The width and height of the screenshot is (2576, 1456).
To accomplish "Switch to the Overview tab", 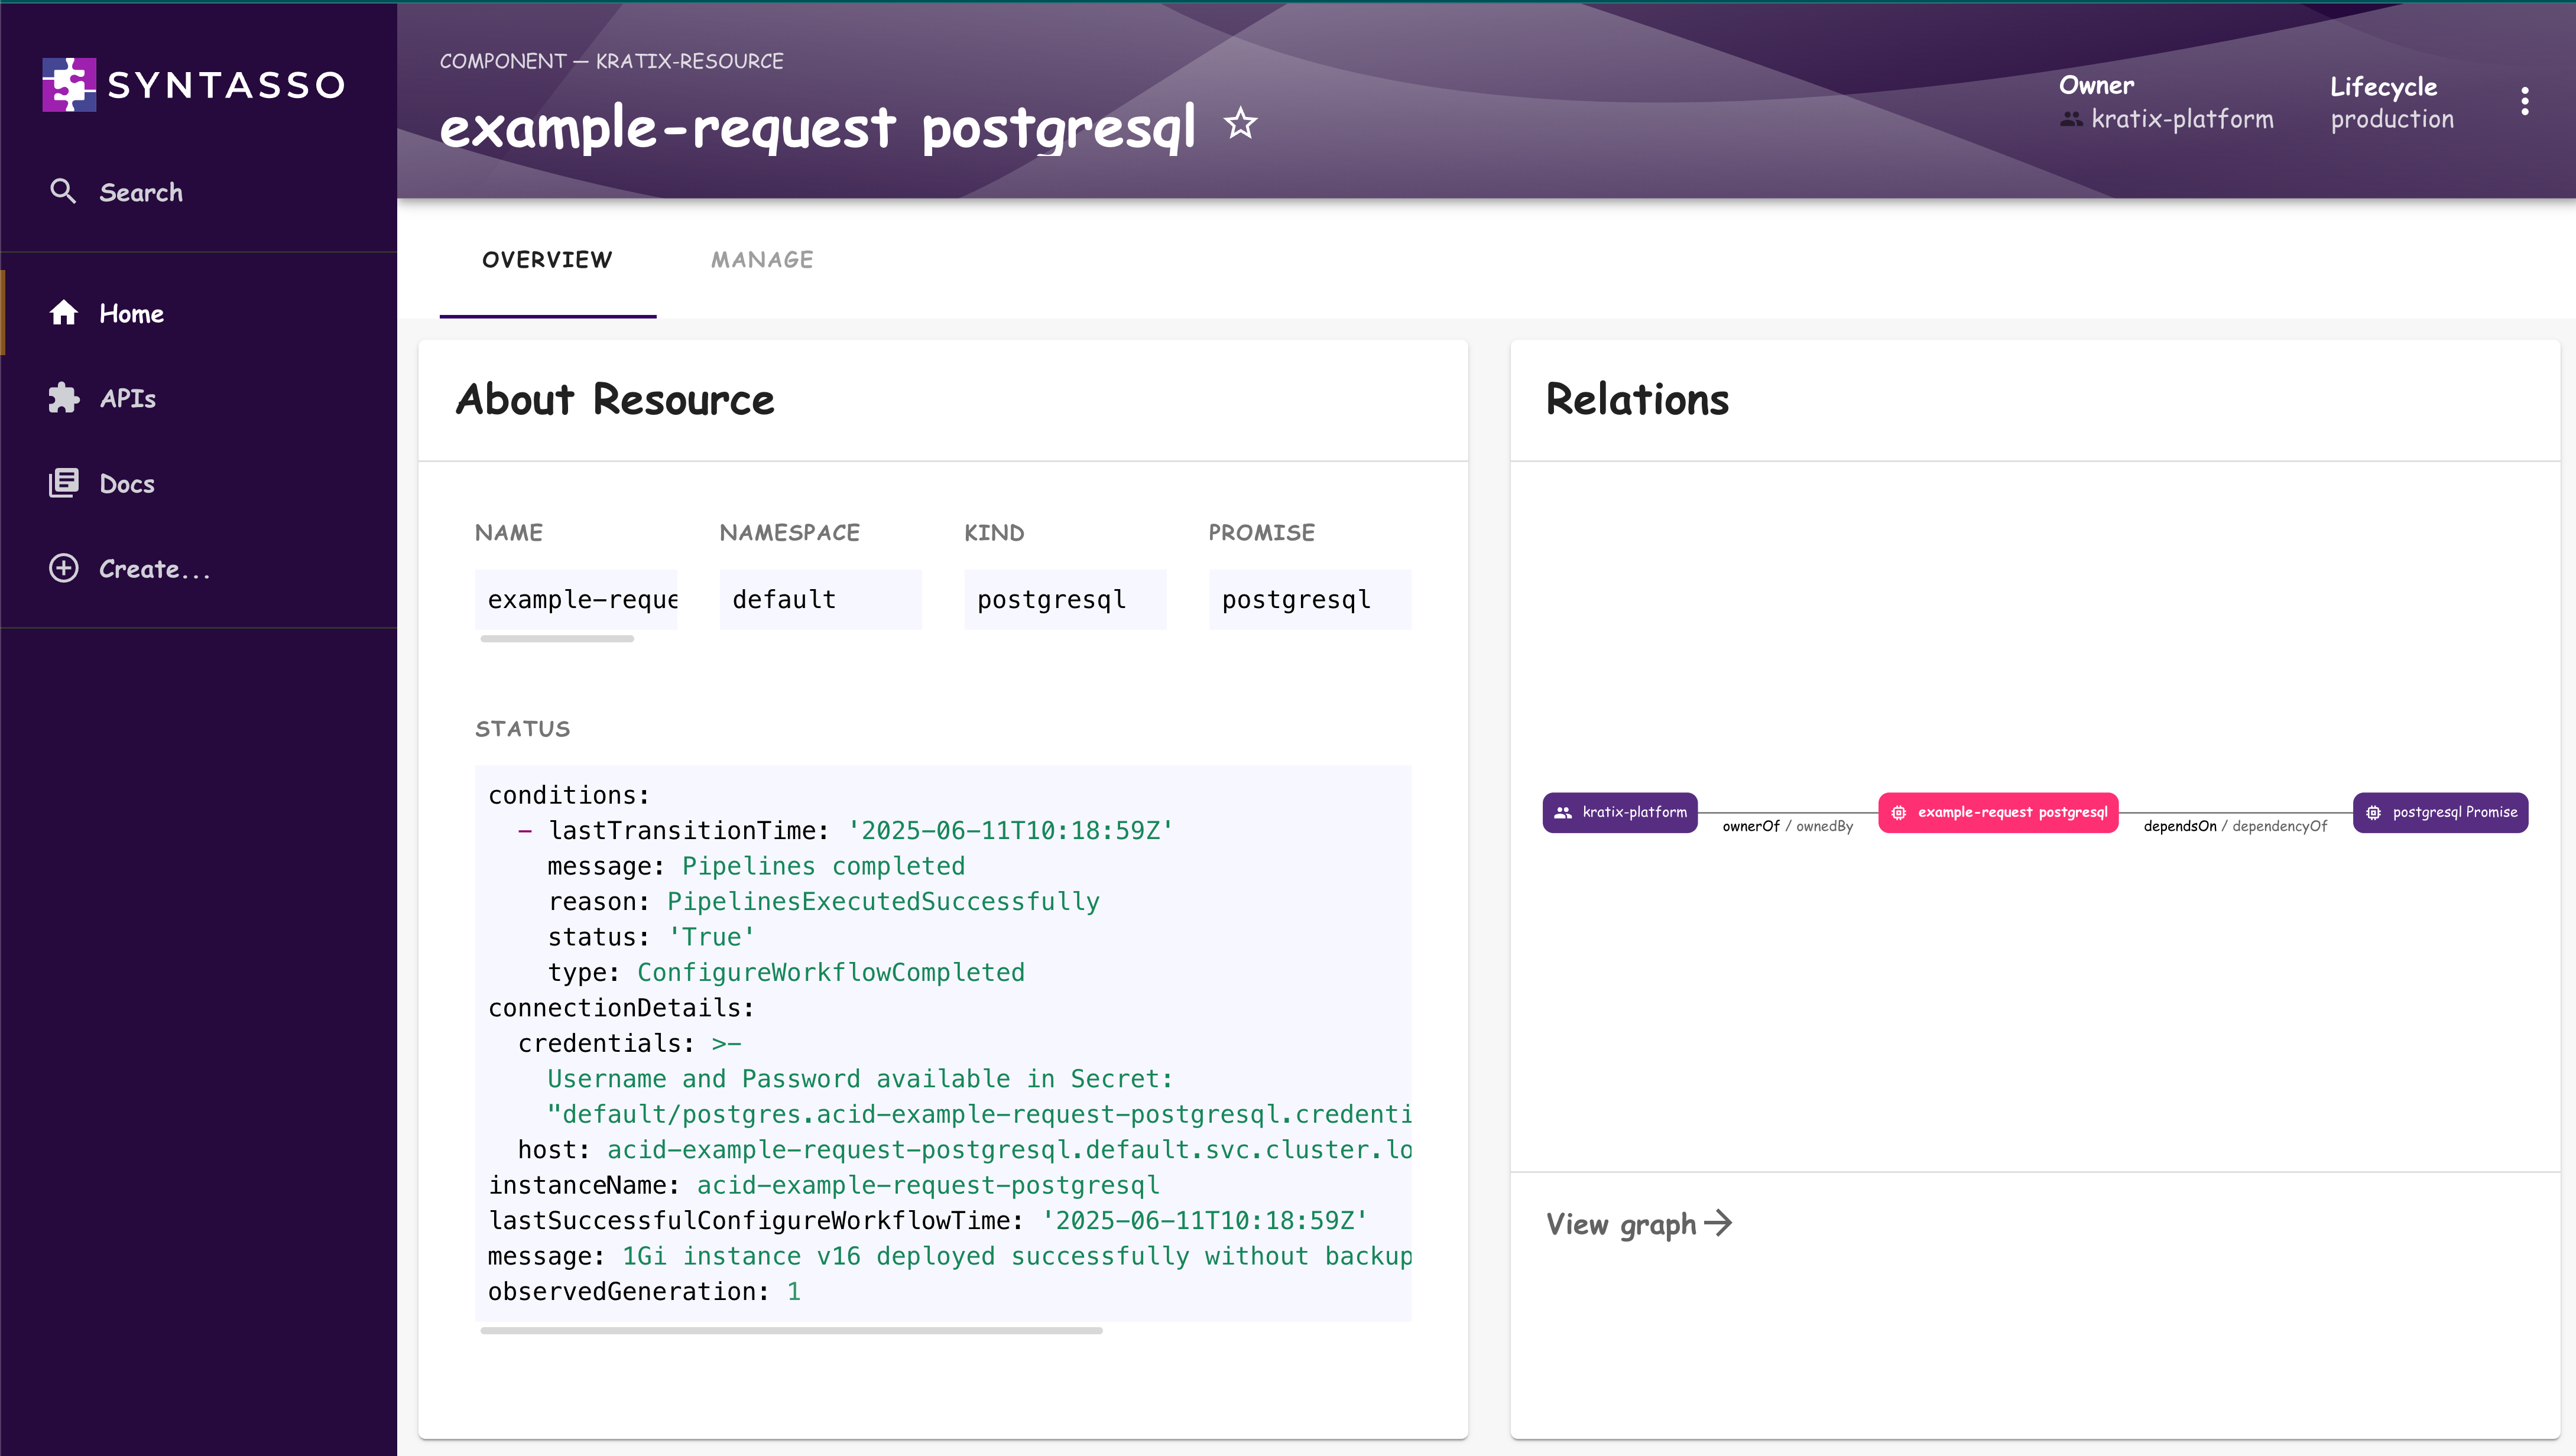I will (547, 260).
